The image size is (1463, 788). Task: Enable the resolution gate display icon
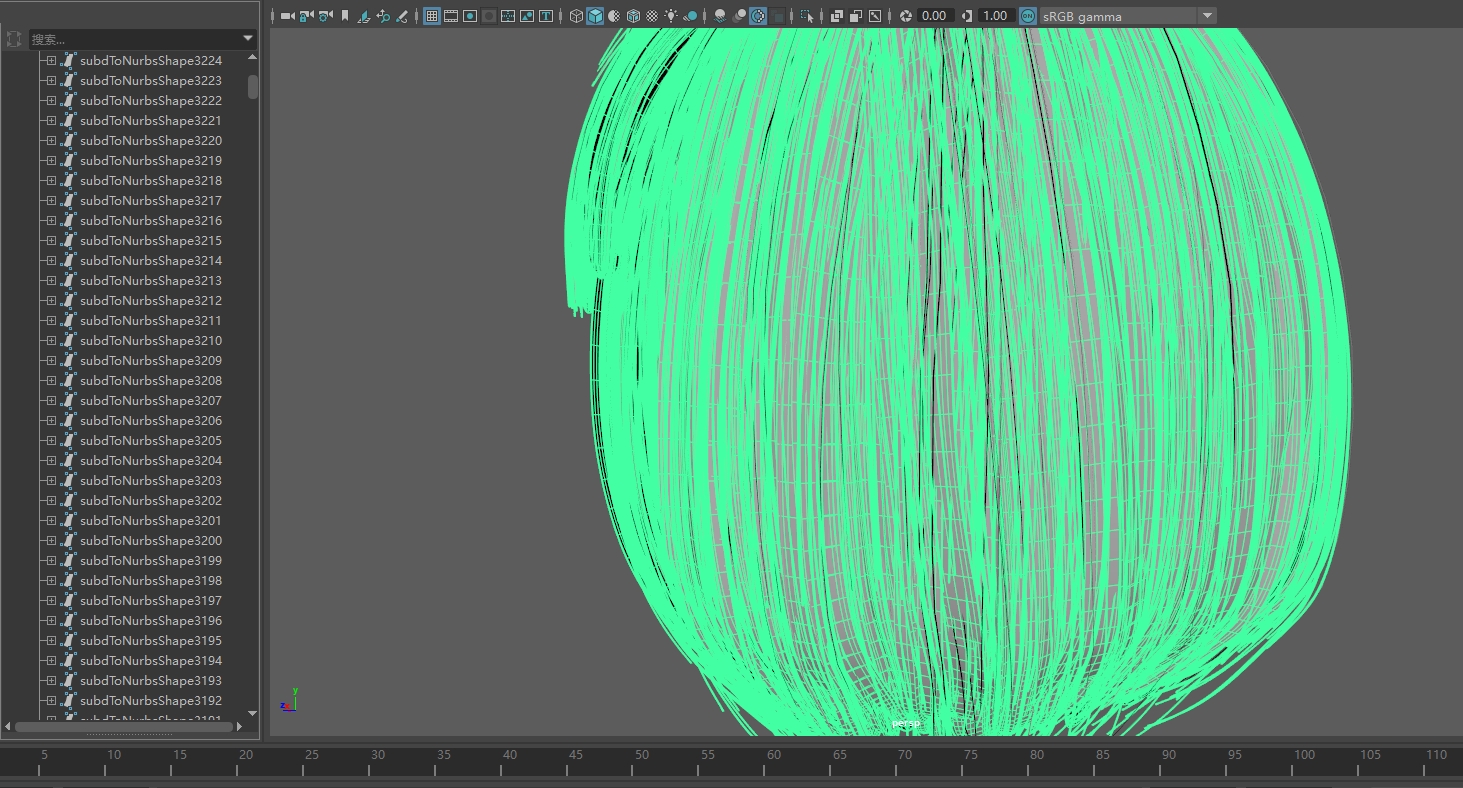point(470,16)
